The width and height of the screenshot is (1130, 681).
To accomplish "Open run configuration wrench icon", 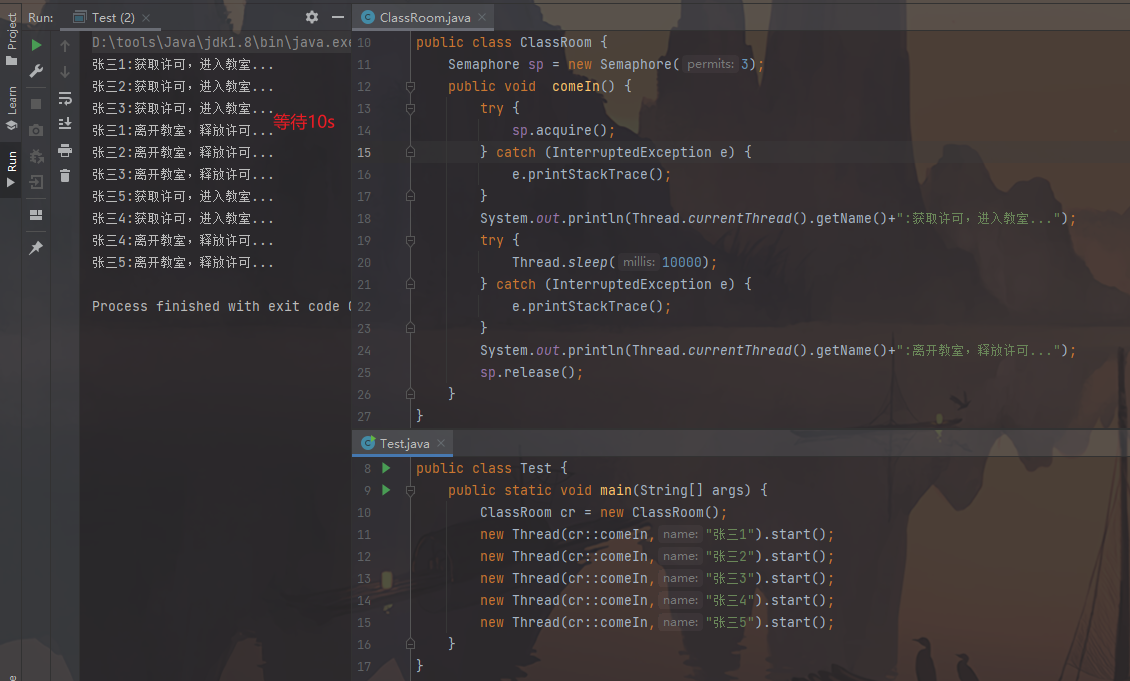I will tap(36, 71).
